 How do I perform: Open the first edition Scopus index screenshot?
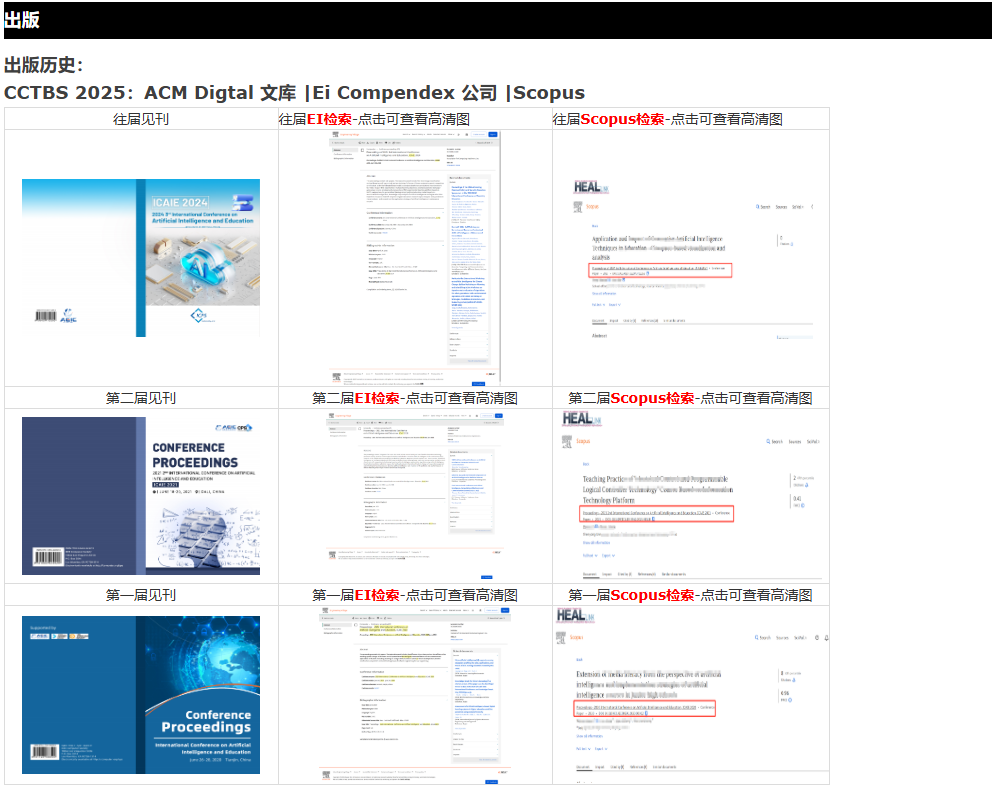coord(691,694)
